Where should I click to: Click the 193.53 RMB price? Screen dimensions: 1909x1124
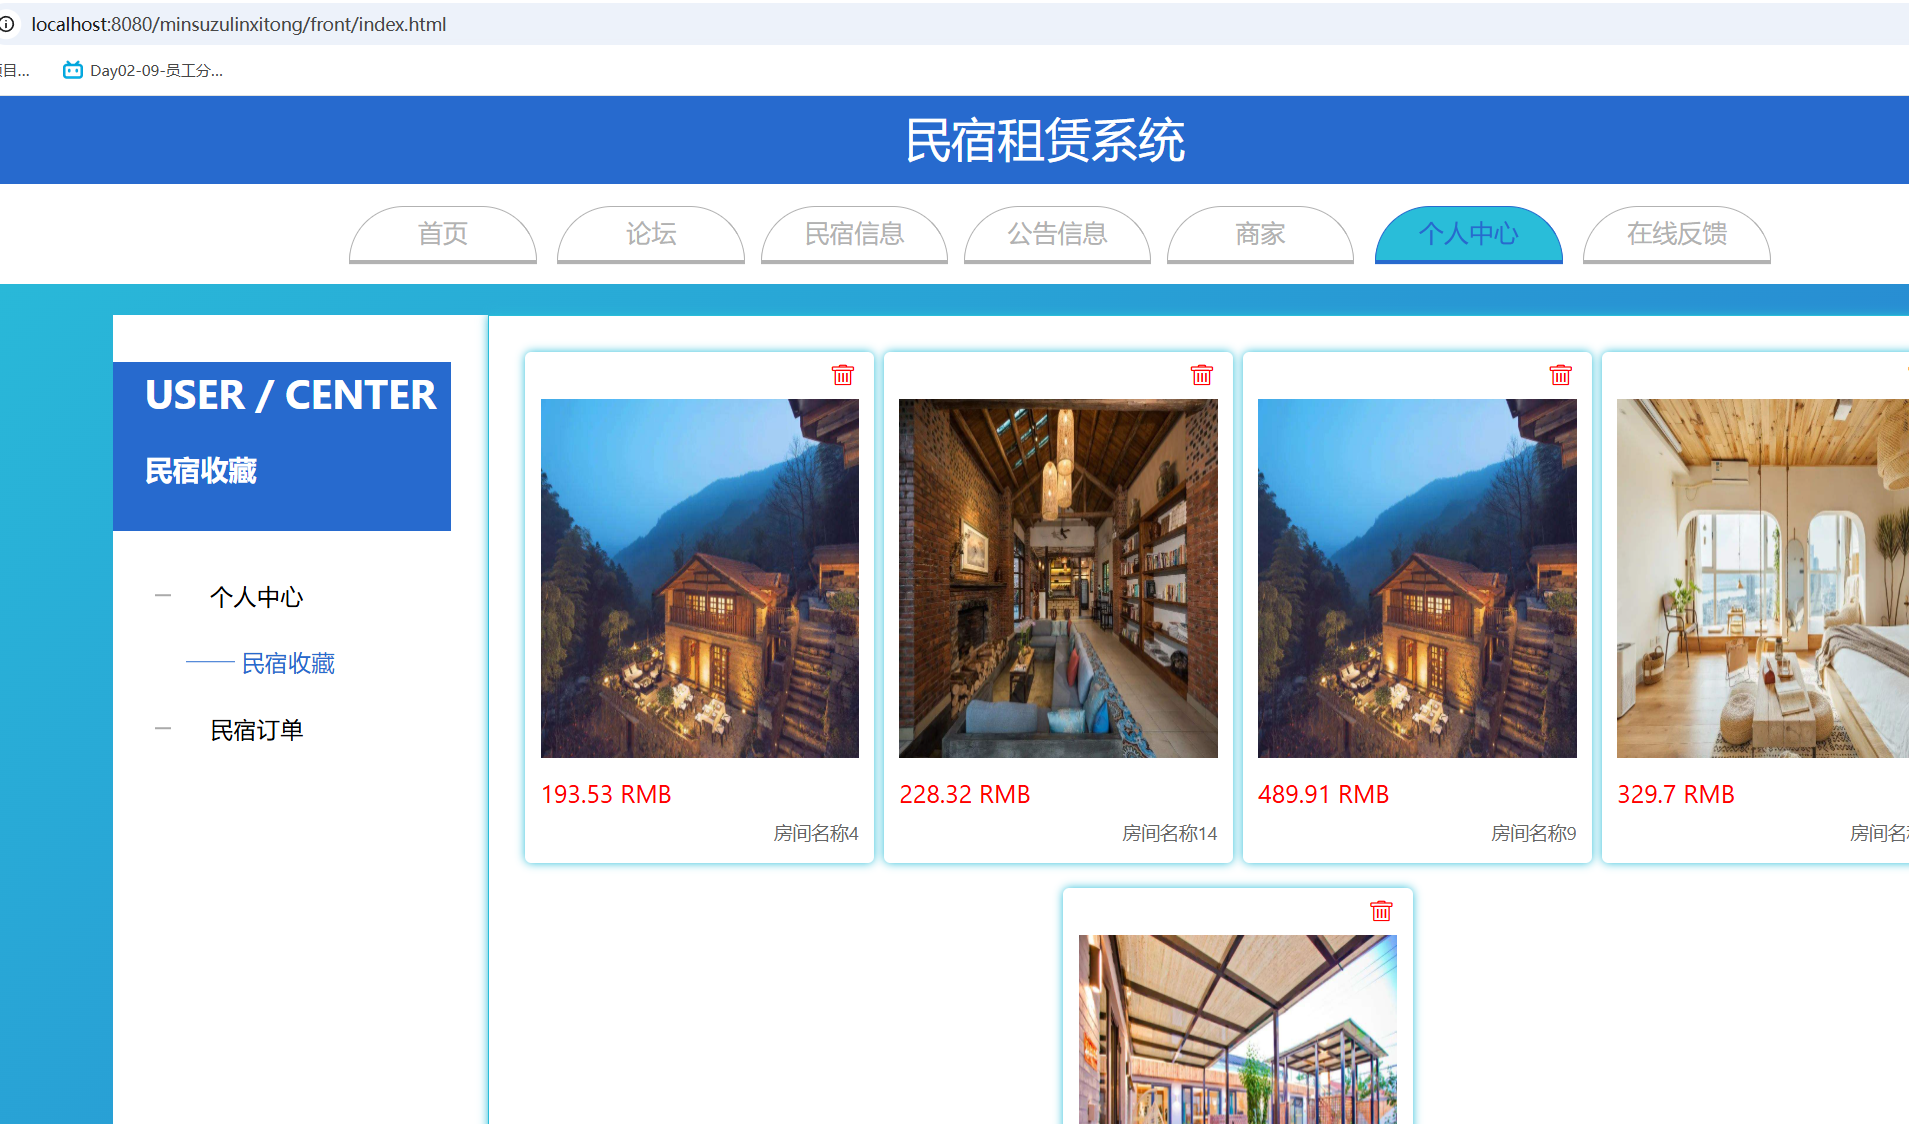pyautogui.click(x=606, y=794)
